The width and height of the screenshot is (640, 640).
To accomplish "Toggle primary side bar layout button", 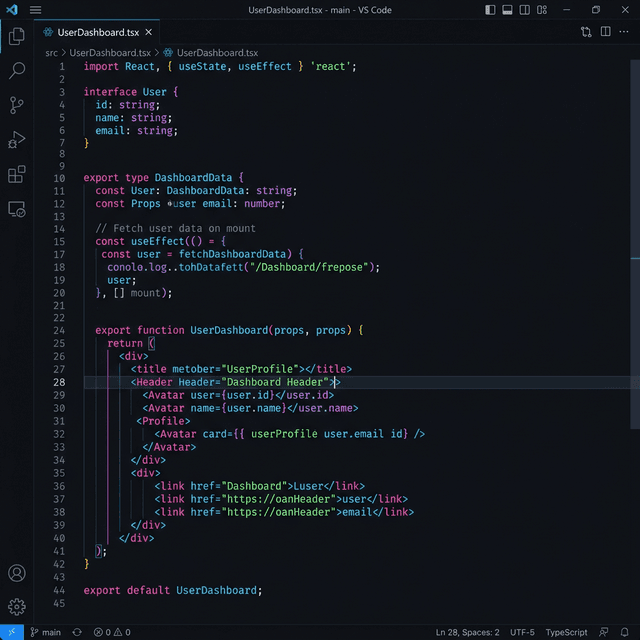I will point(490,10).
